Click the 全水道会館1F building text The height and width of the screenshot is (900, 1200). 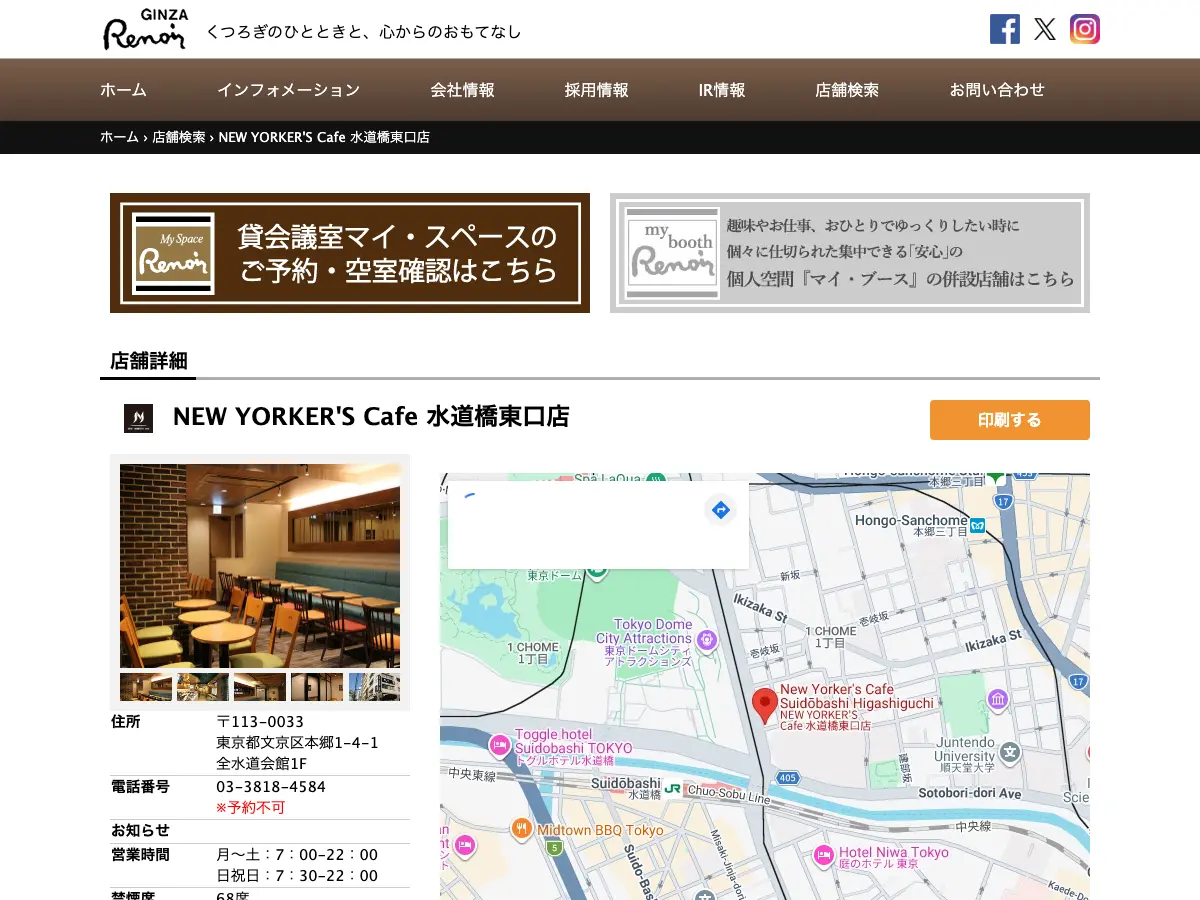point(261,764)
